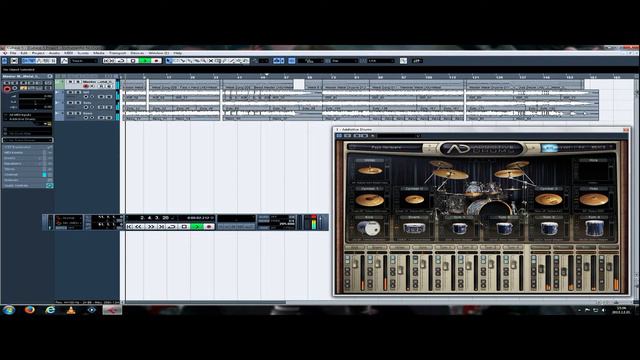Open the Project menu
The image size is (640, 360).
click(38, 53)
